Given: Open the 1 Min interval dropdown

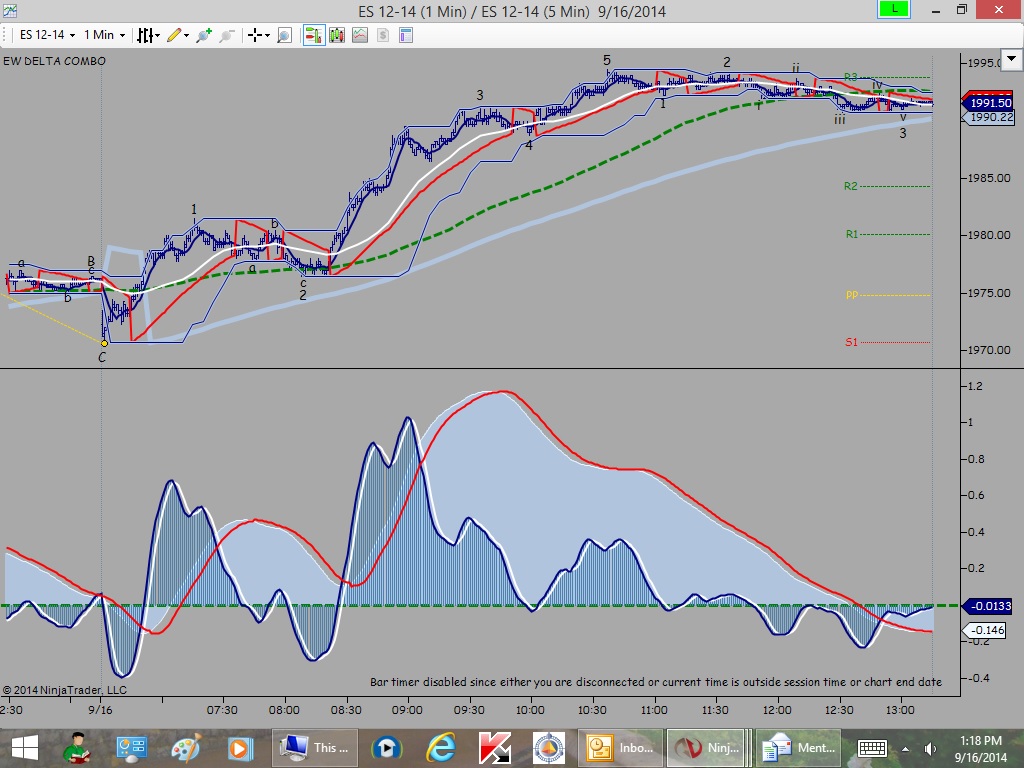Looking at the screenshot, I should point(104,35).
